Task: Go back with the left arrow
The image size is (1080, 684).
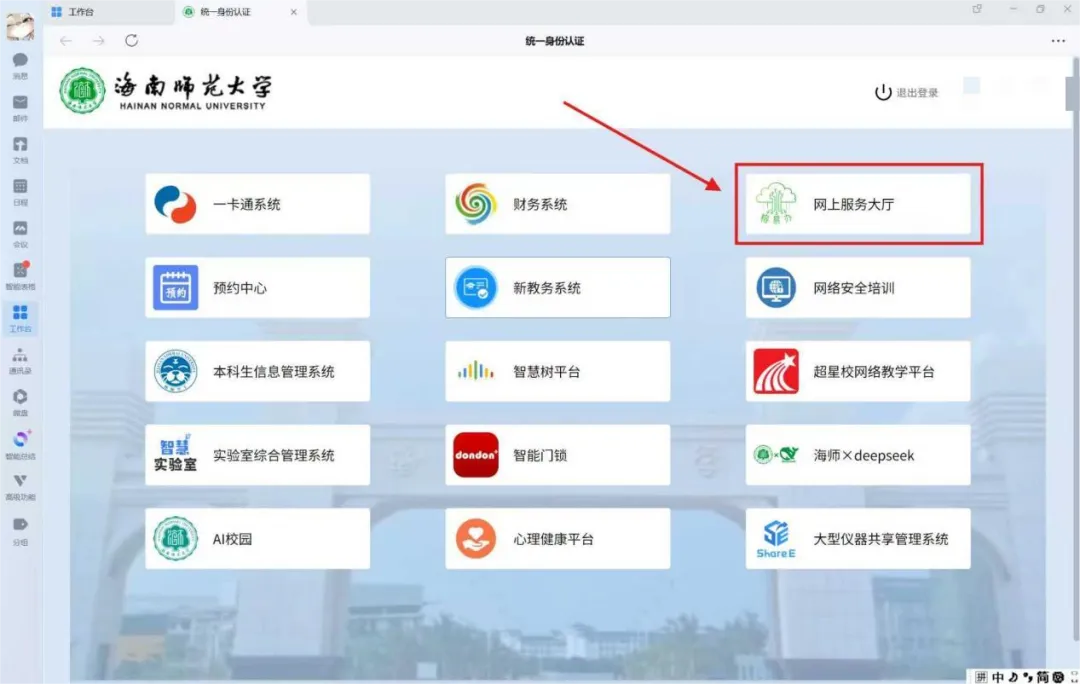Action: click(65, 41)
